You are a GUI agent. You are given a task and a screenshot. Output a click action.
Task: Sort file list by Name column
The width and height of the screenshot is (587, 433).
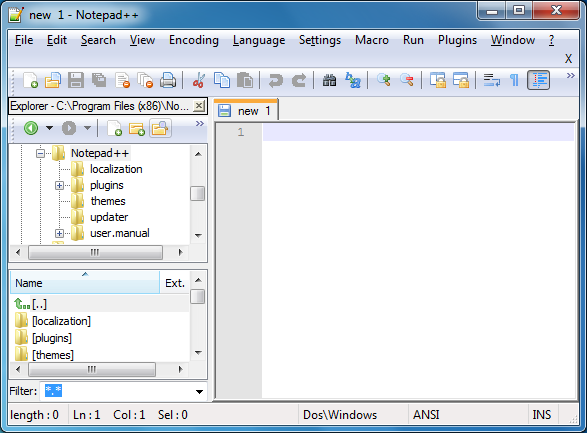click(x=85, y=283)
